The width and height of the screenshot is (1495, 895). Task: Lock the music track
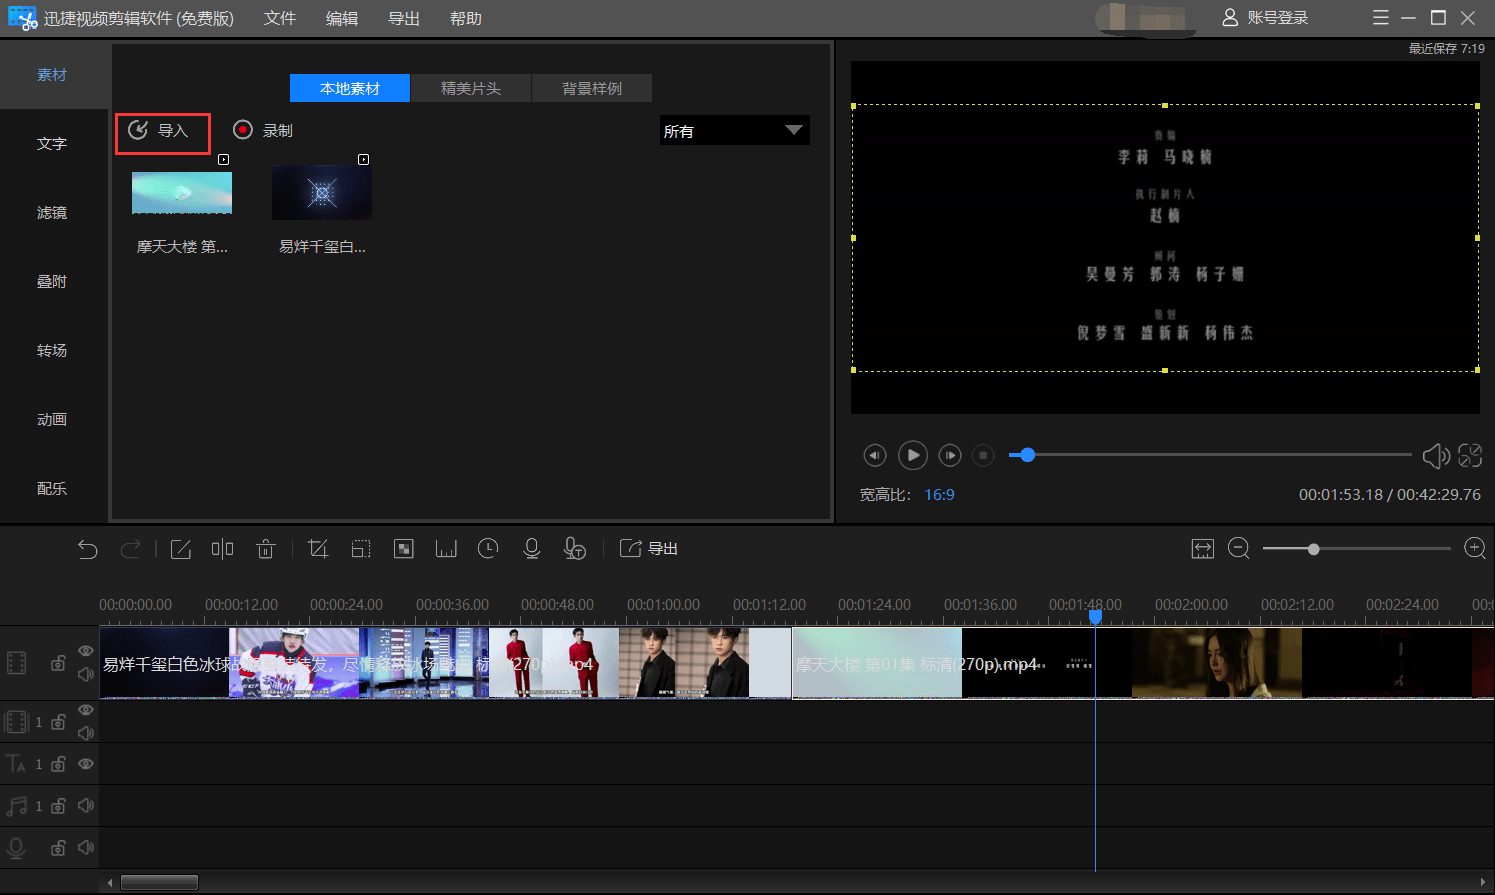coord(58,805)
